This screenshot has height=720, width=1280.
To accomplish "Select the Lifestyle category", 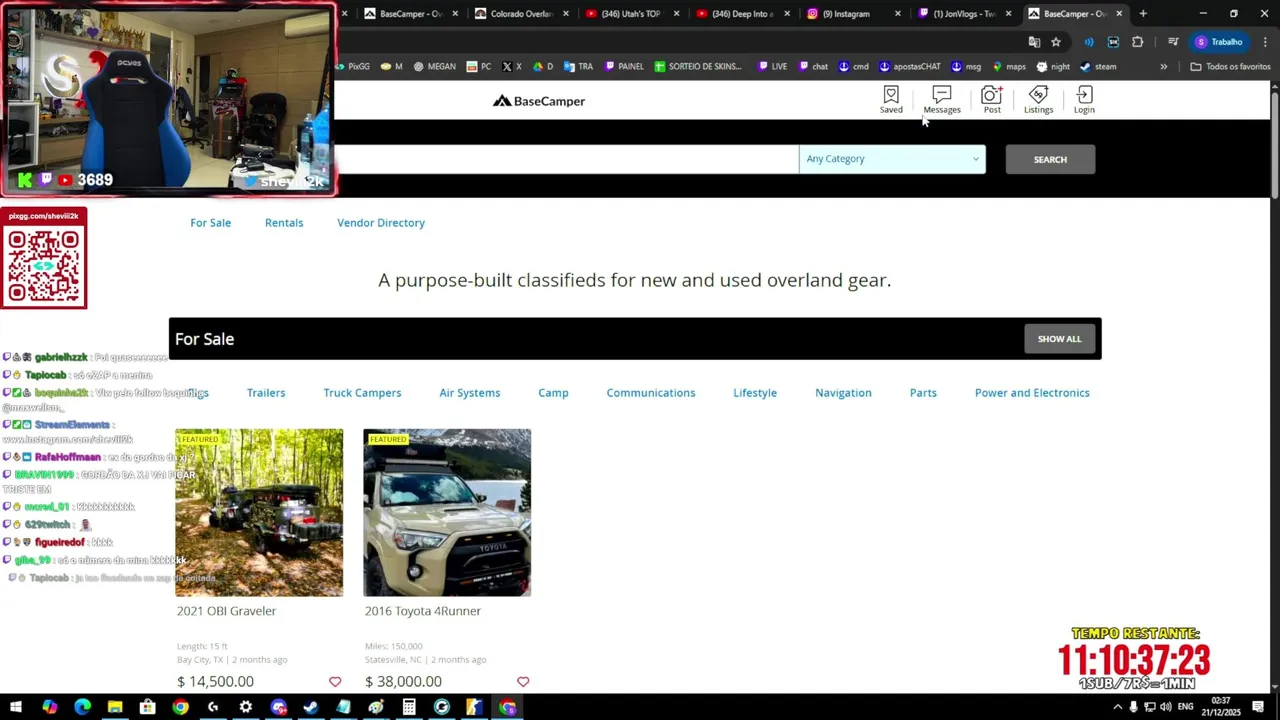I will point(755,393).
